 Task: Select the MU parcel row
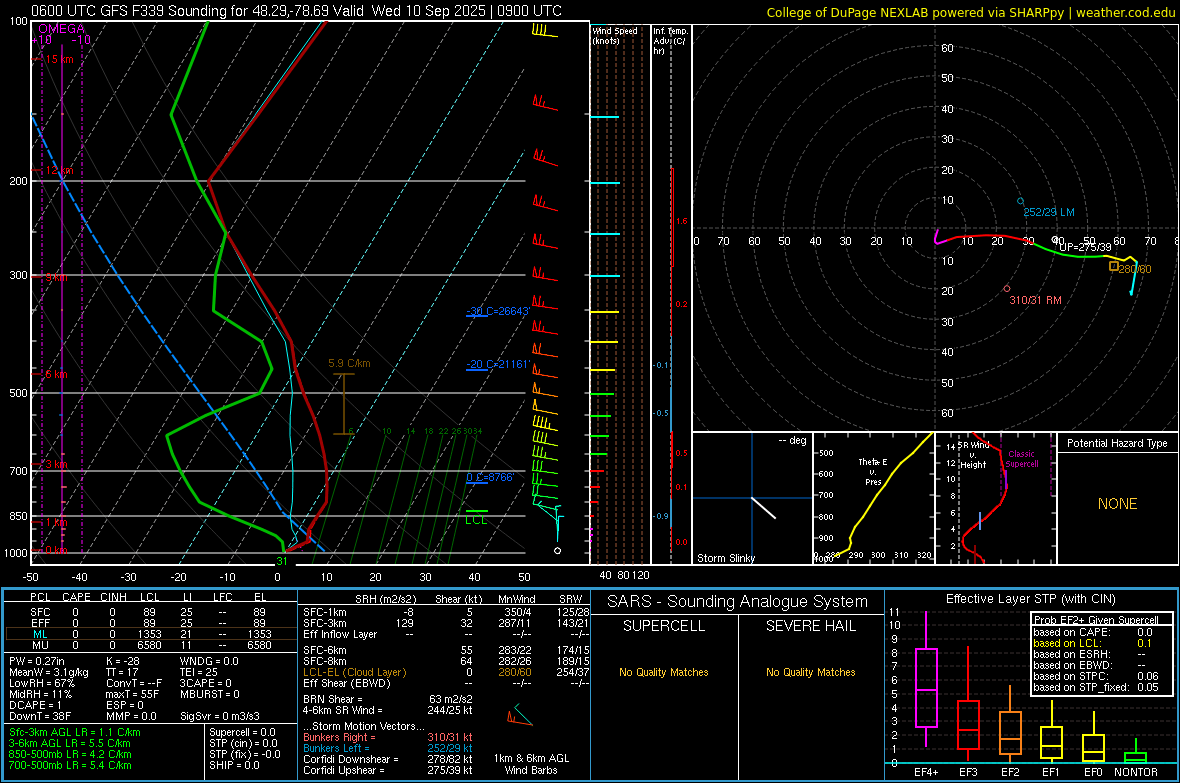coord(151,645)
